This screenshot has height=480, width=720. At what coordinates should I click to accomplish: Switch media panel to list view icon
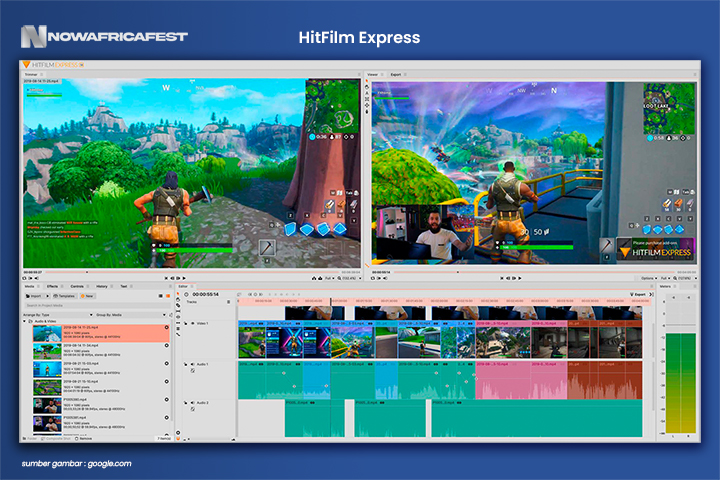click(160, 296)
